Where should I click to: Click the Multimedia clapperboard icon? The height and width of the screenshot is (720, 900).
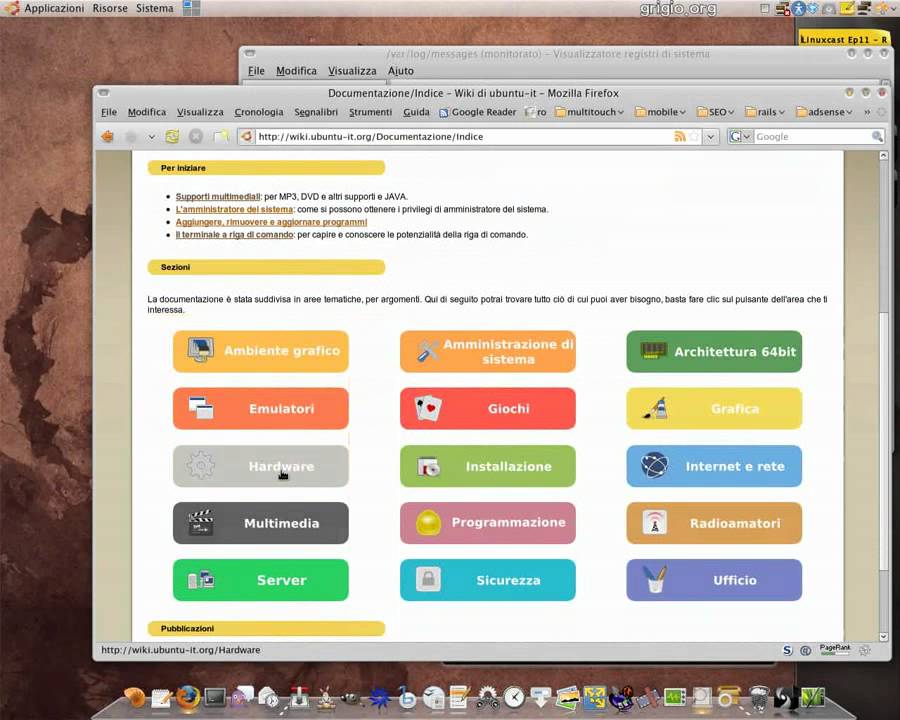pos(200,522)
